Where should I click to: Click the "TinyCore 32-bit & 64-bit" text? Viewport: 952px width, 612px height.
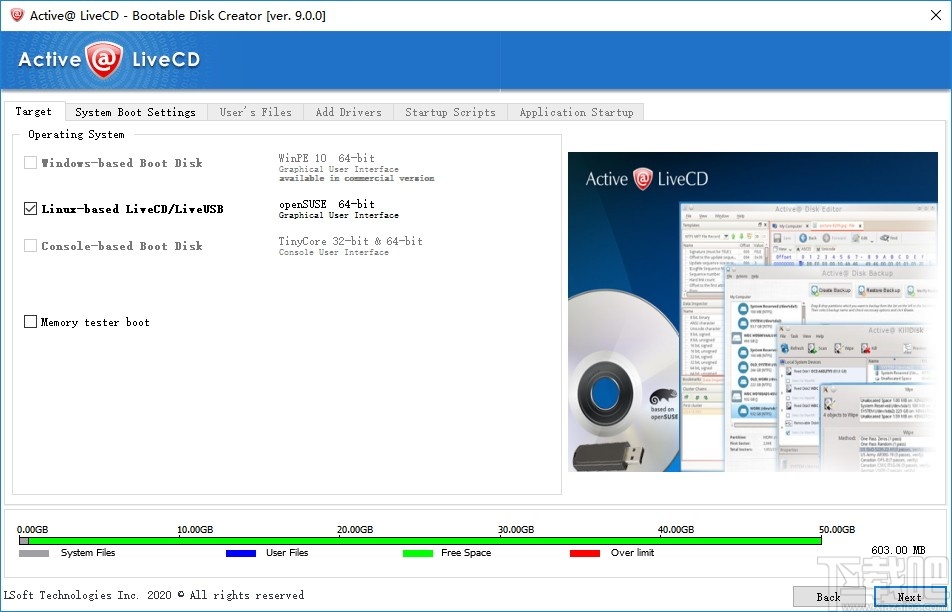[350, 241]
